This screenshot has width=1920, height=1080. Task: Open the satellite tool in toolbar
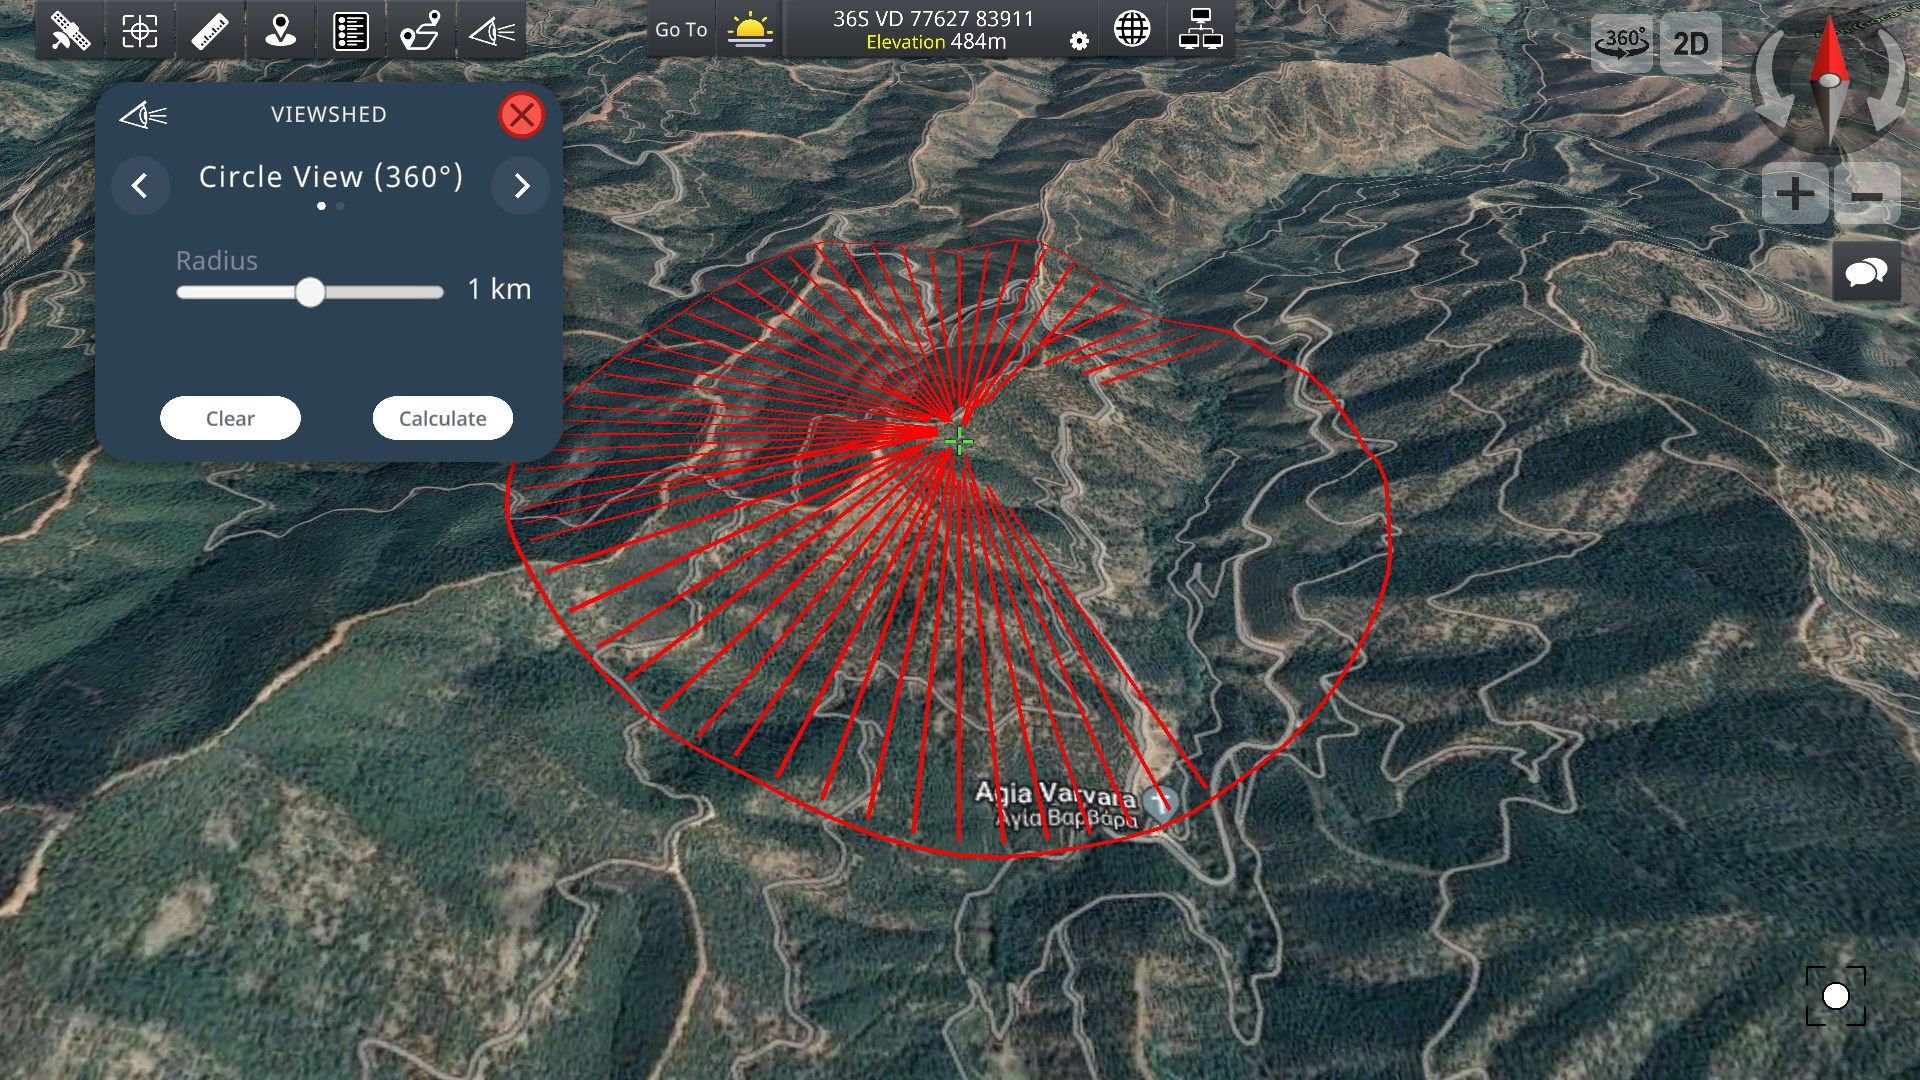[70, 30]
